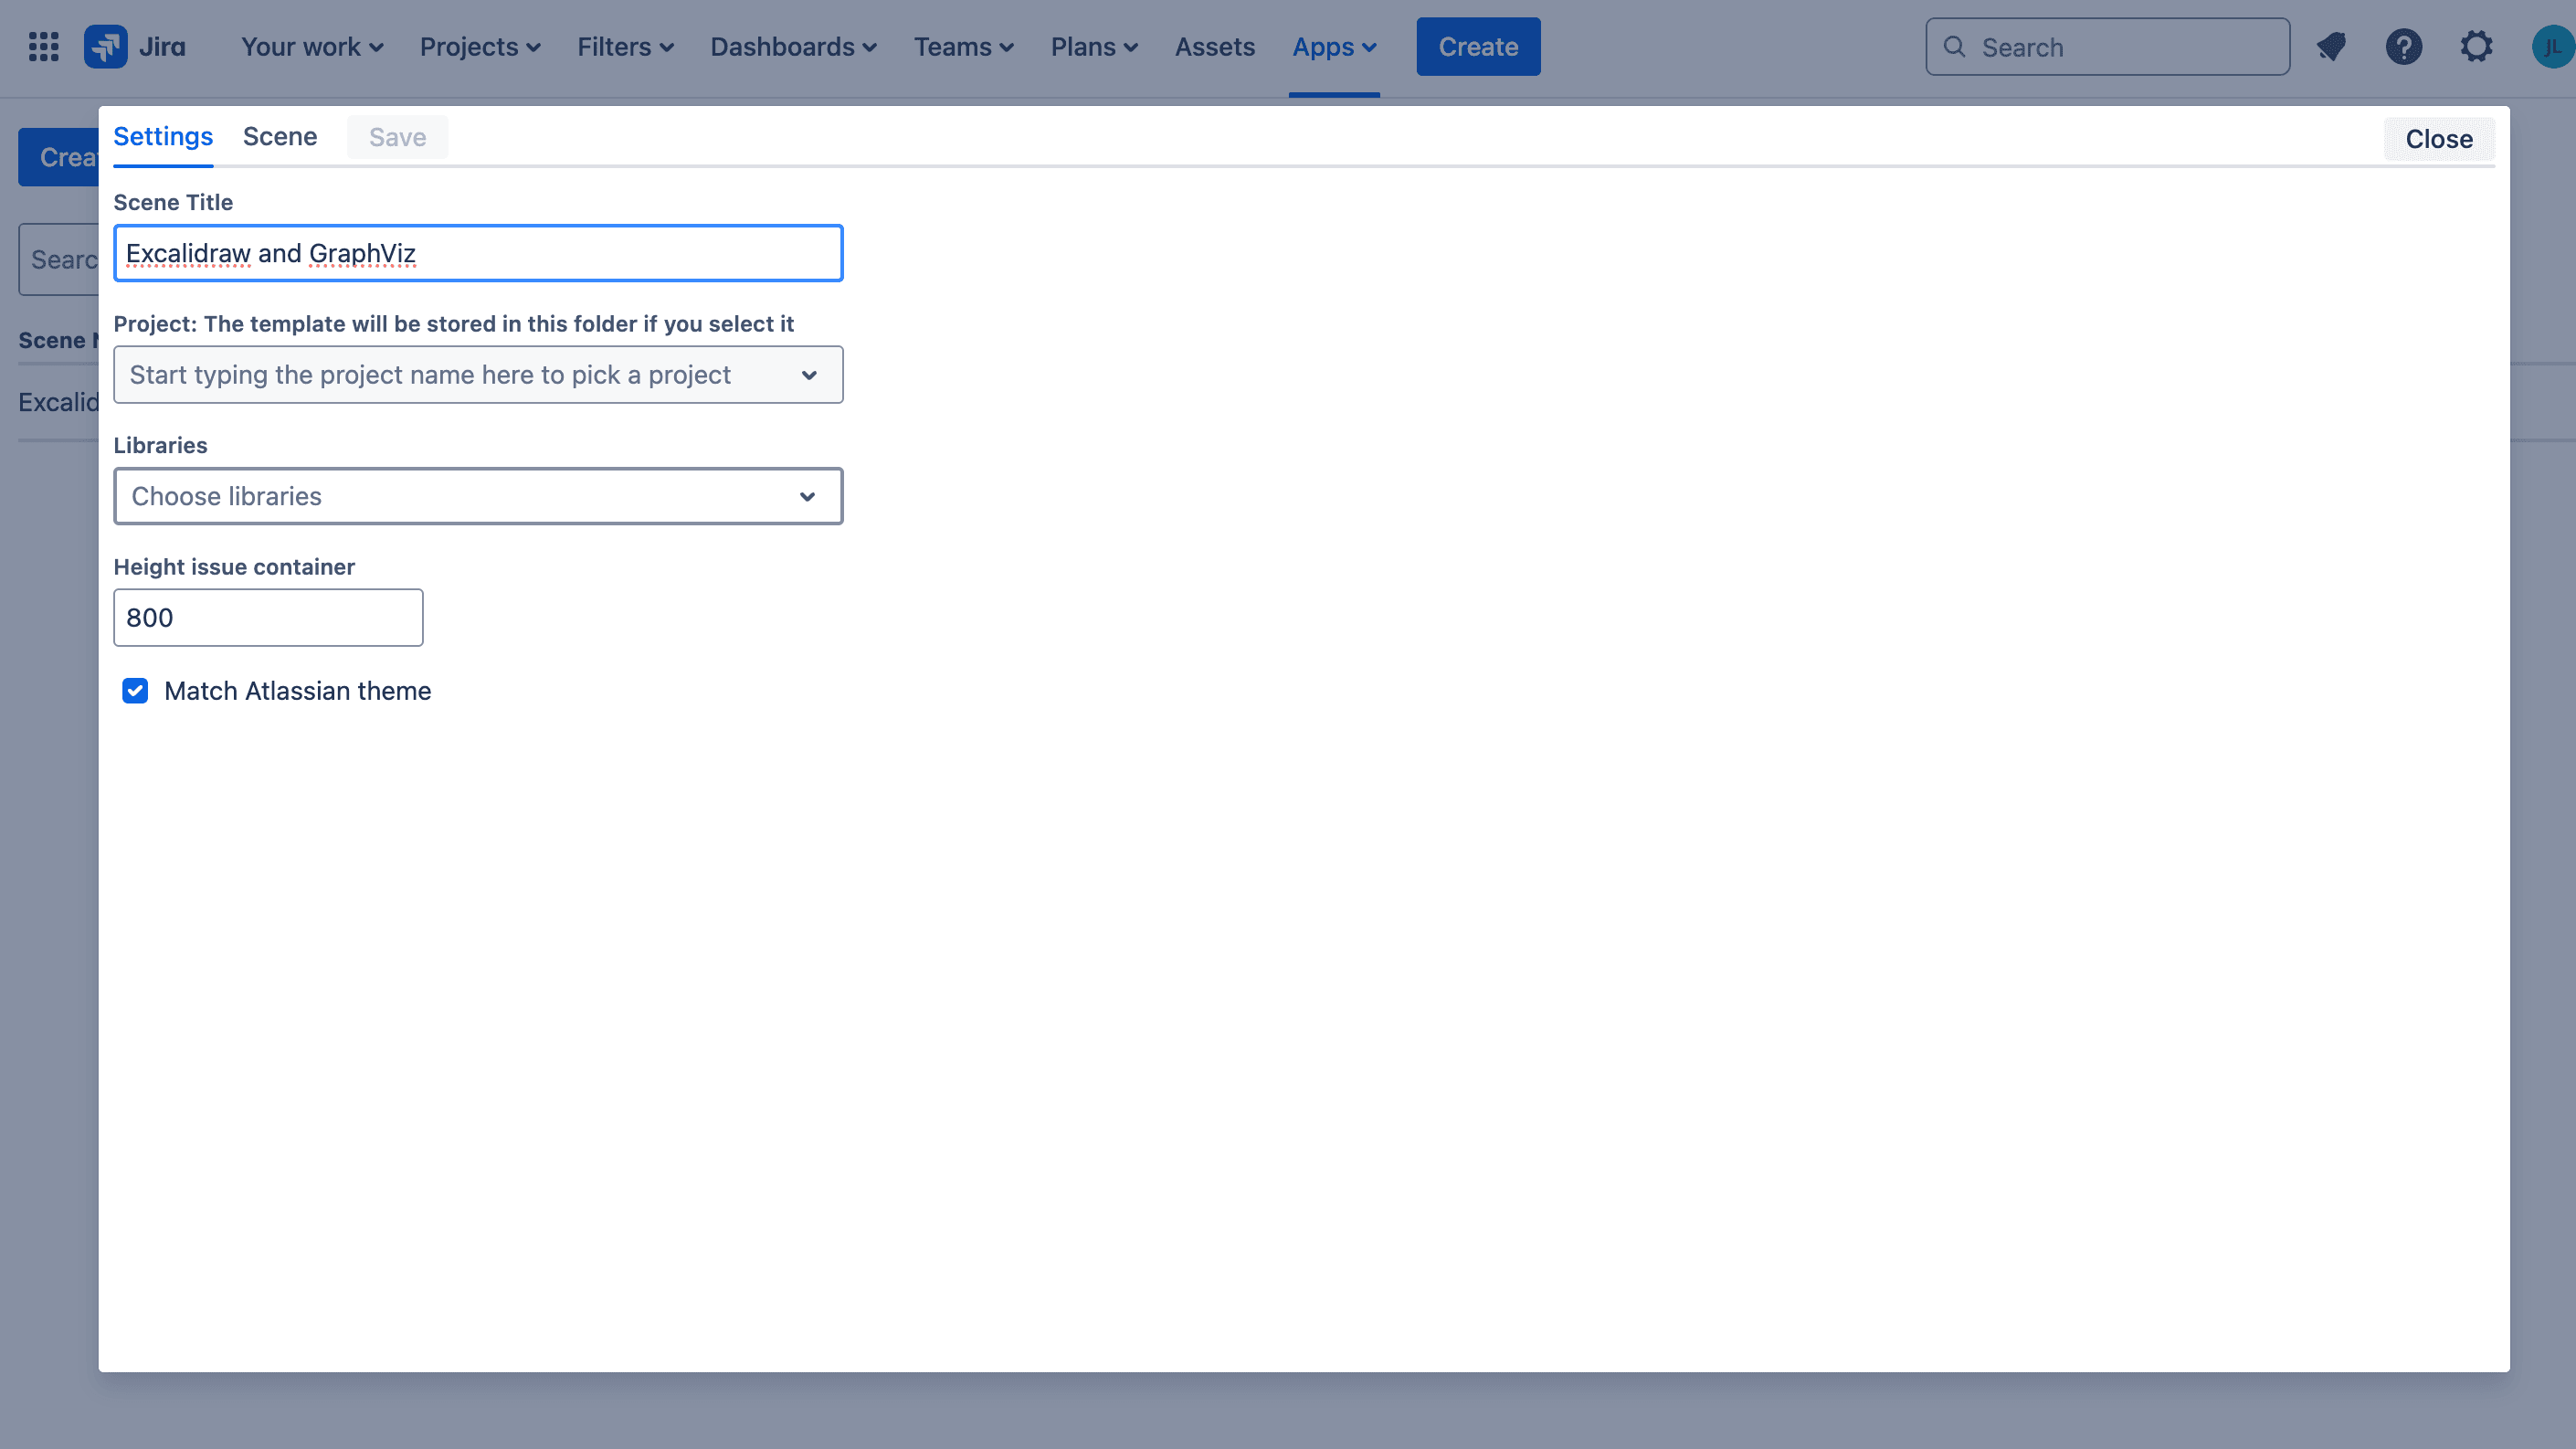Open the Choose libraries dropdown
Screen dimensions: 2576x1449
[x=478, y=496]
